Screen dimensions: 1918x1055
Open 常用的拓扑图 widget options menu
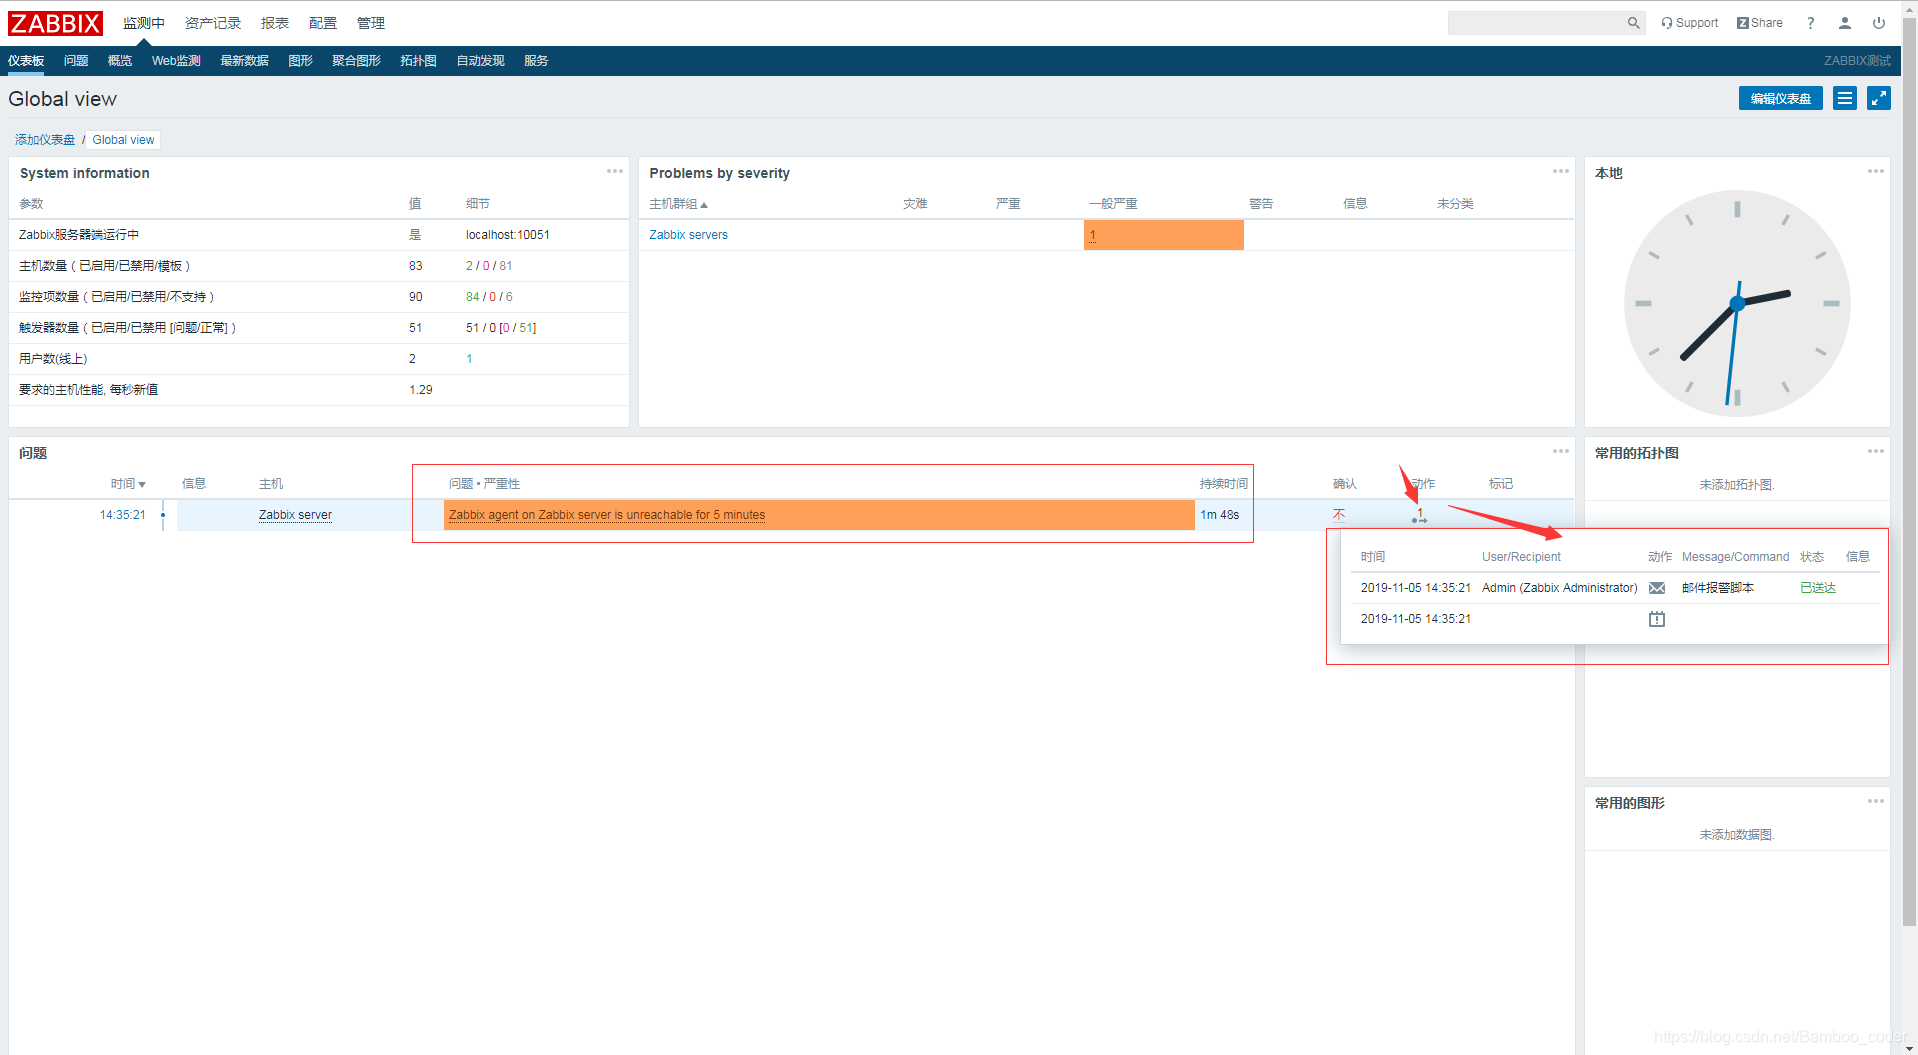pos(1875,451)
